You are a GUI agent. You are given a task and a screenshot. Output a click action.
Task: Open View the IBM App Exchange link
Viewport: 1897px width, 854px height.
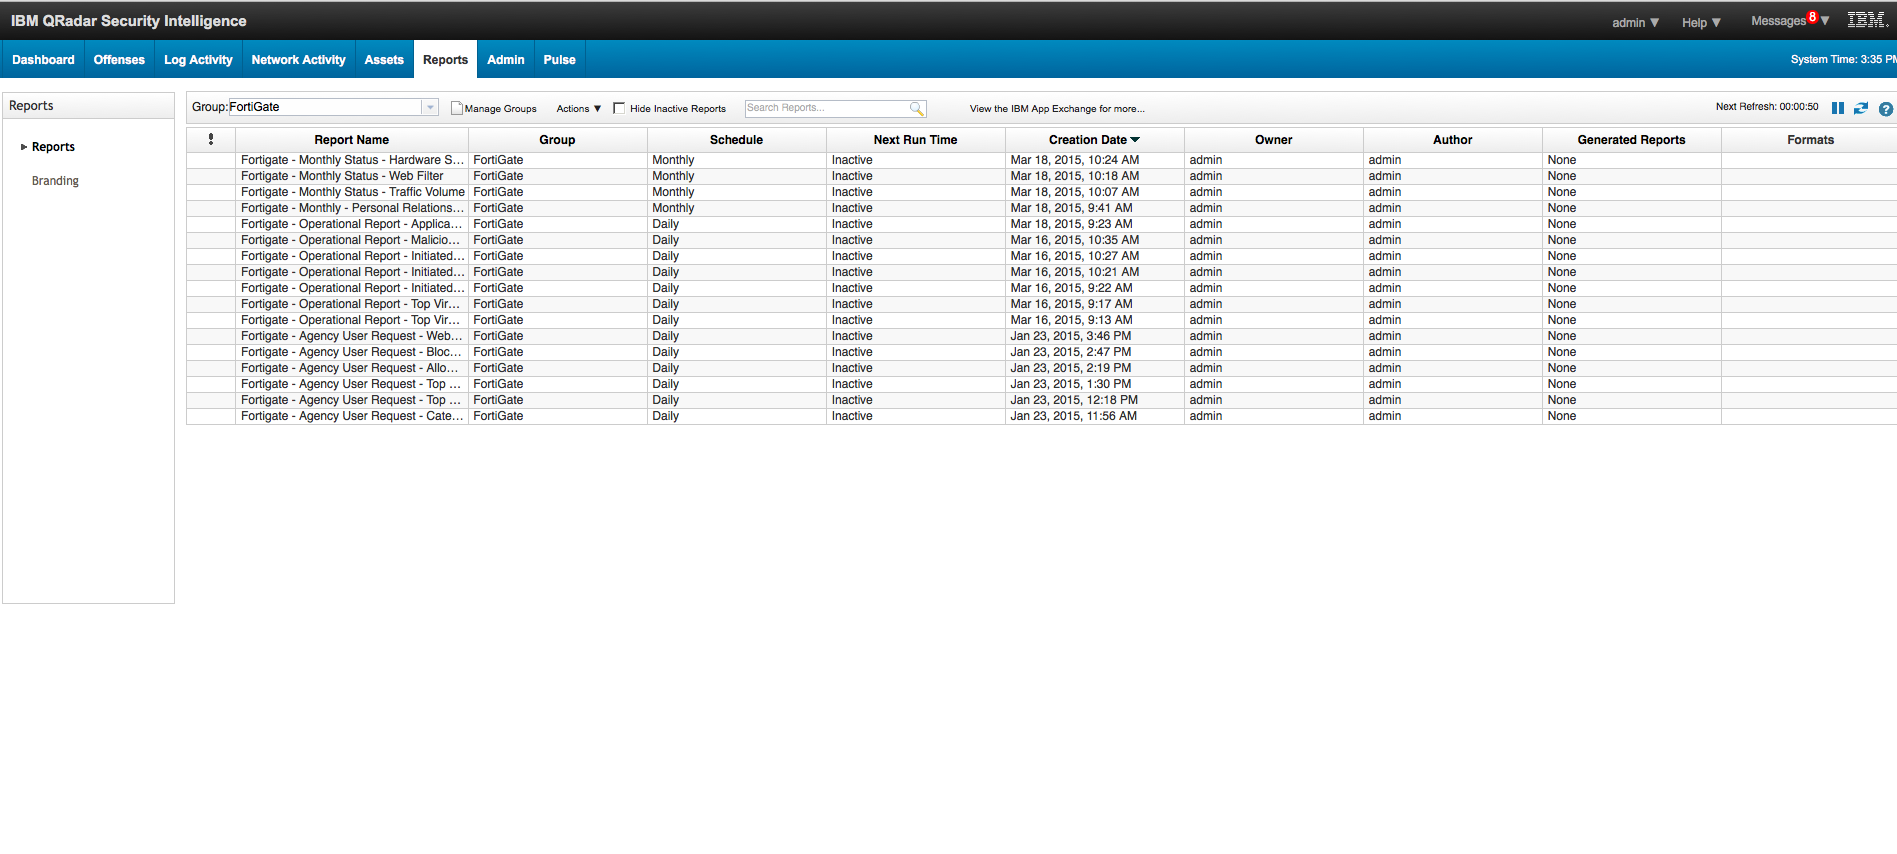coord(1057,109)
